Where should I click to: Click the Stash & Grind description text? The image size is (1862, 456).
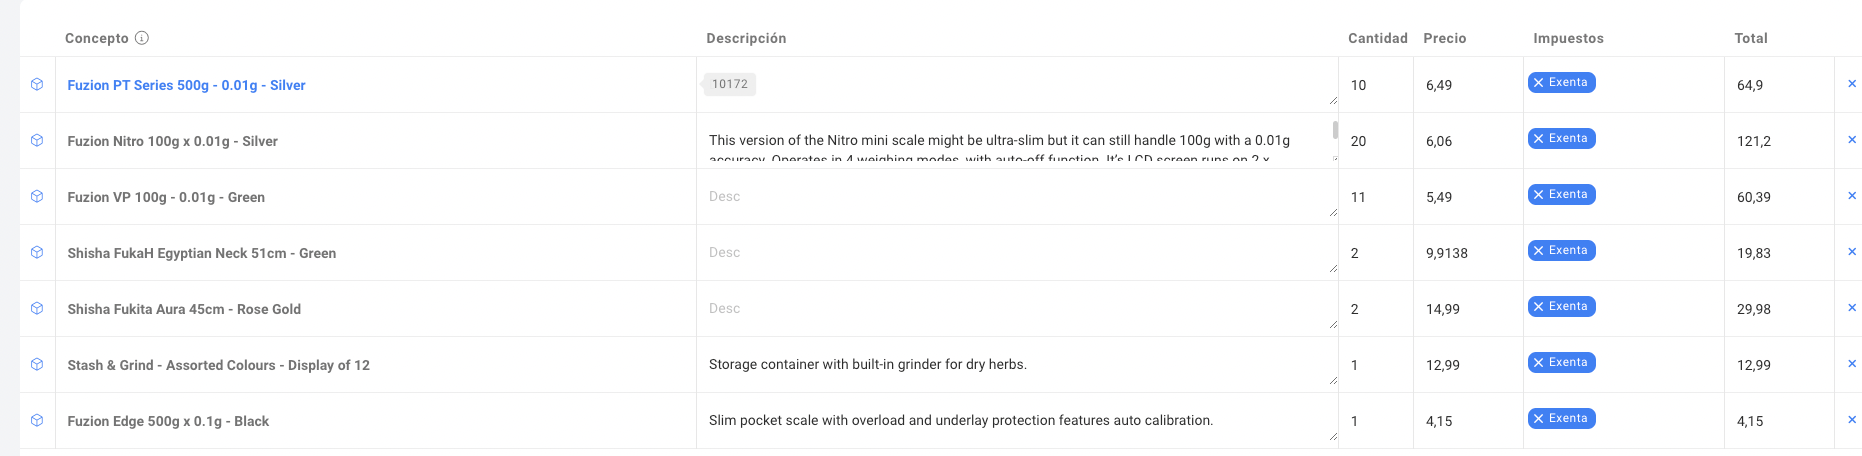point(867,365)
